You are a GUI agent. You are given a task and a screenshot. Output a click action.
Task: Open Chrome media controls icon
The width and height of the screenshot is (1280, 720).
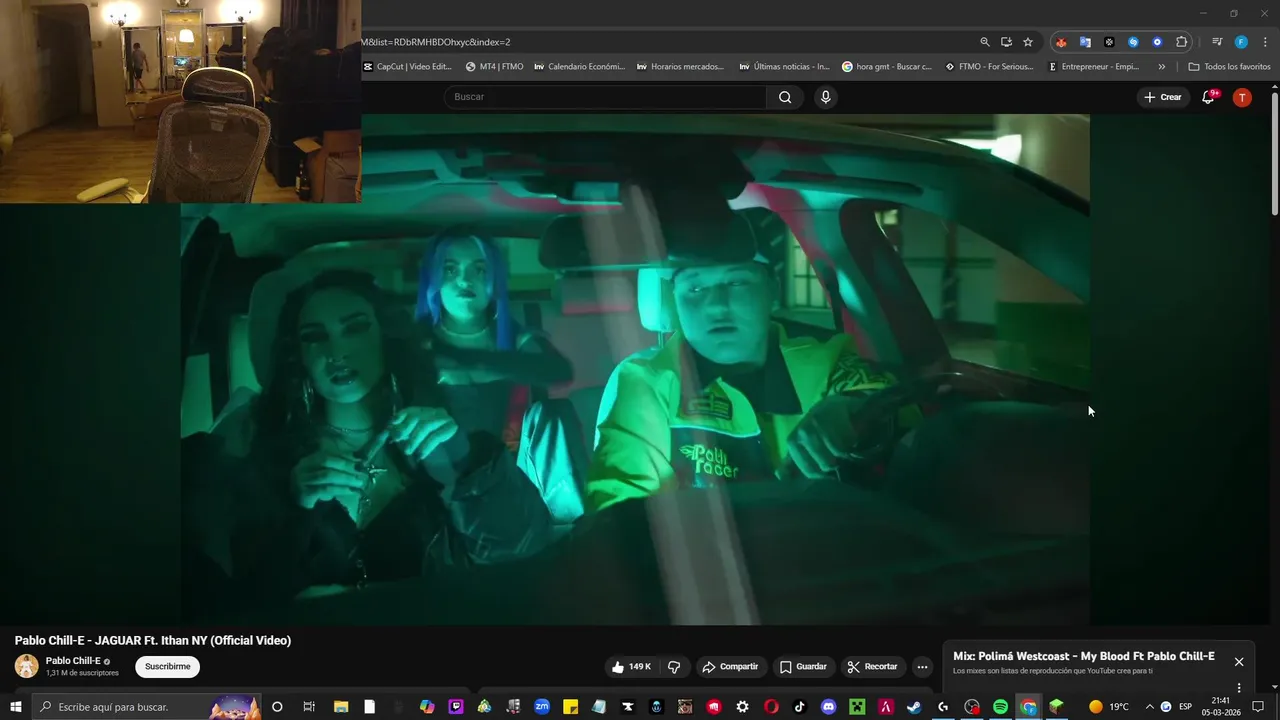point(1217,42)
